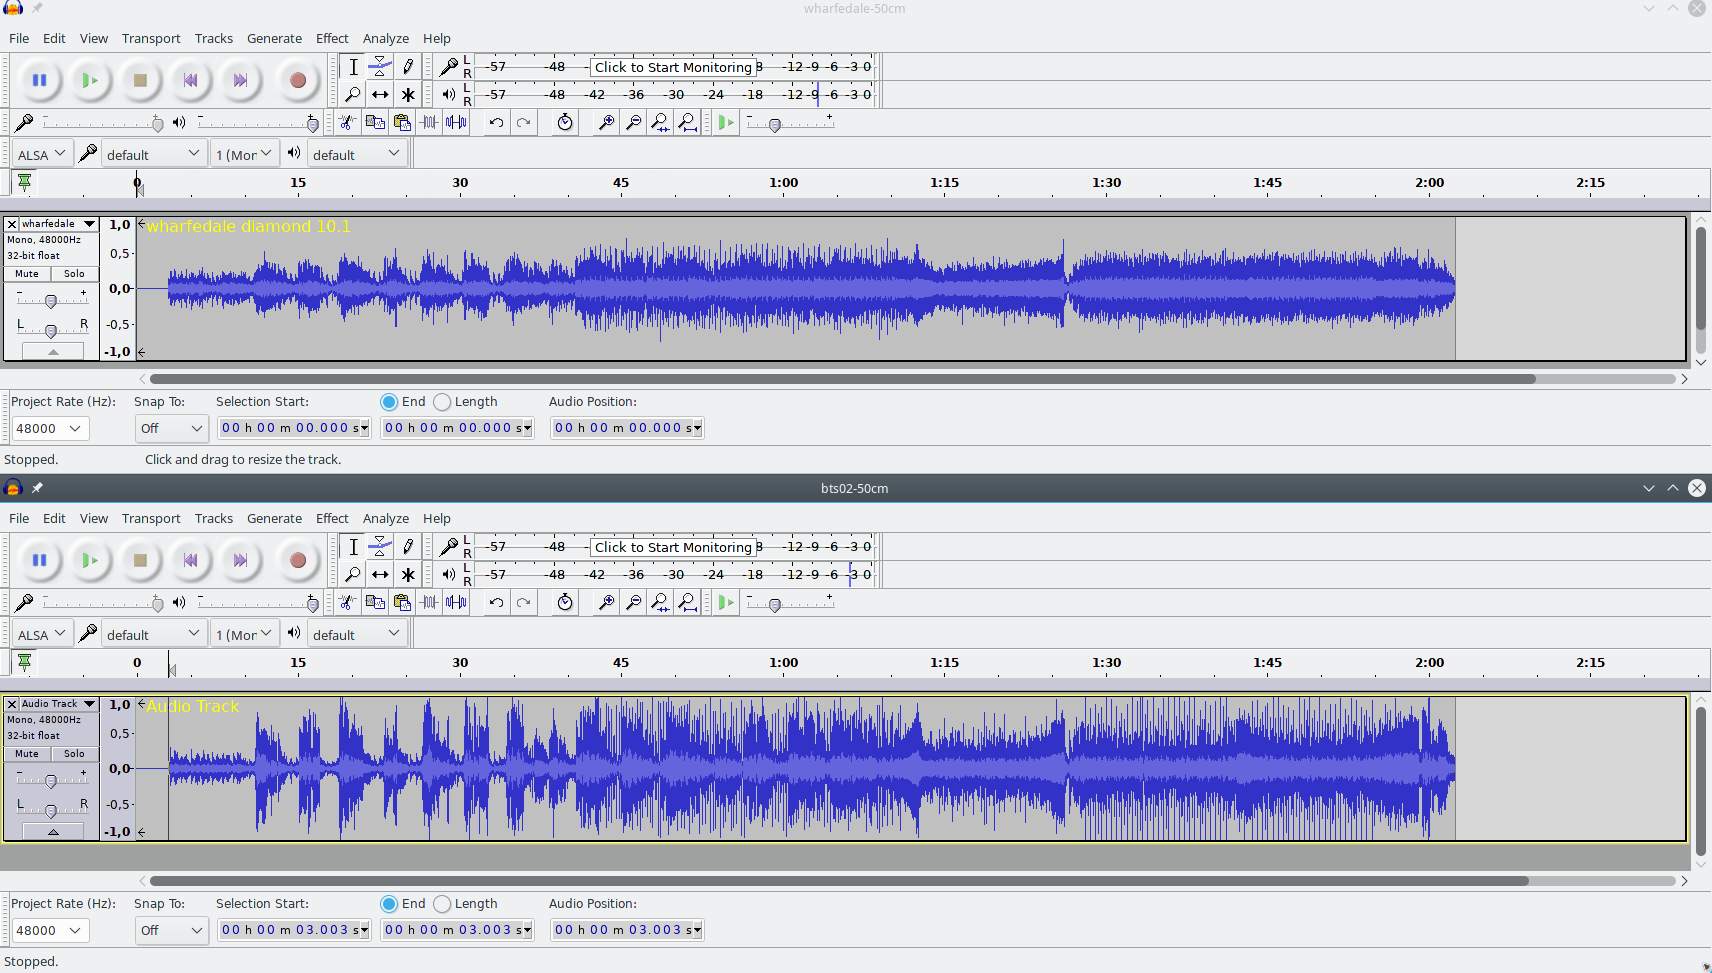Click Record in the bts02-50cm window
The image size is (1712, 973).
[297, 560]
